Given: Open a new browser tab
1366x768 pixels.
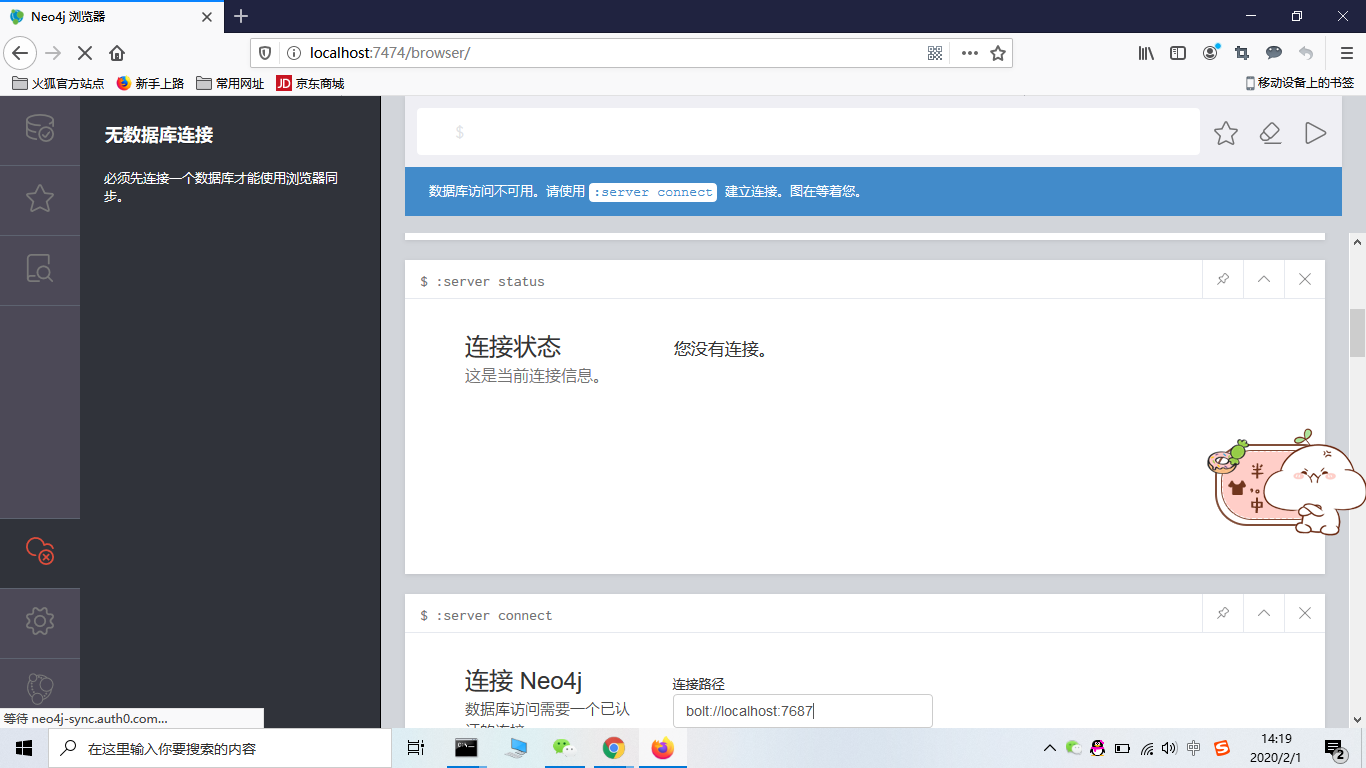Looking at the screenshot, I should [x=241, y=16].
